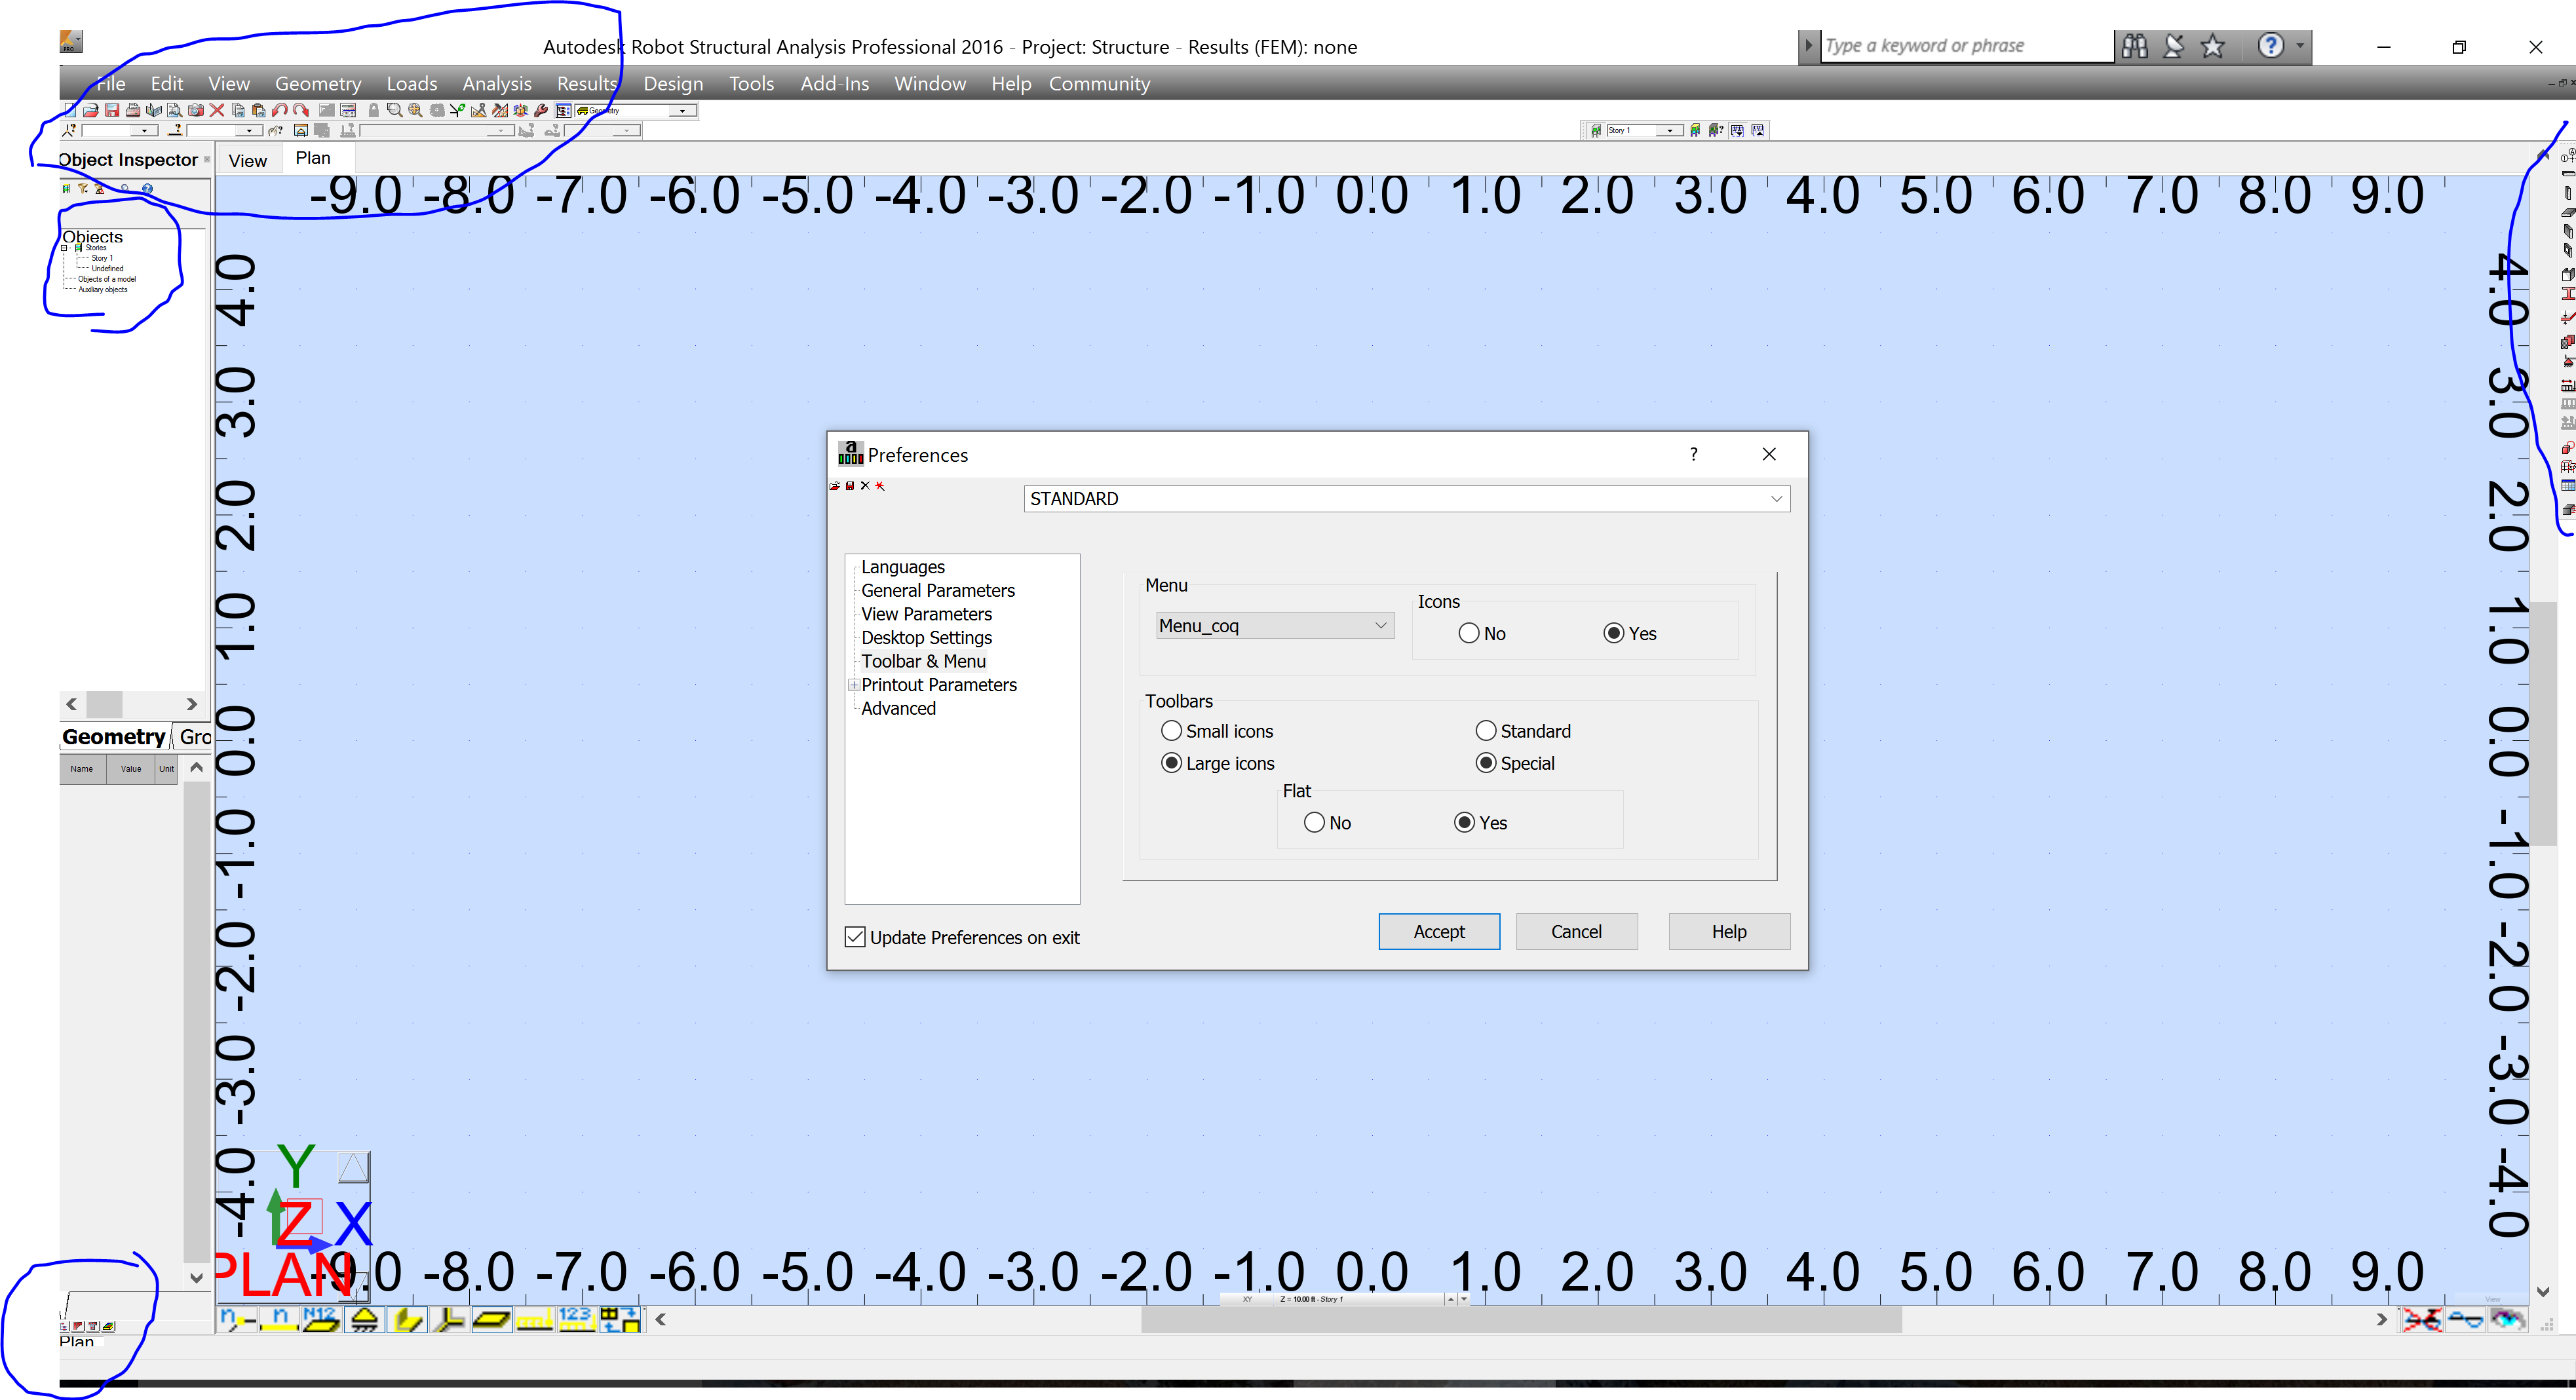Set Icons option to No in Menu section
This screenshot has height=1400, width=2576.
tap(1469, 633)
